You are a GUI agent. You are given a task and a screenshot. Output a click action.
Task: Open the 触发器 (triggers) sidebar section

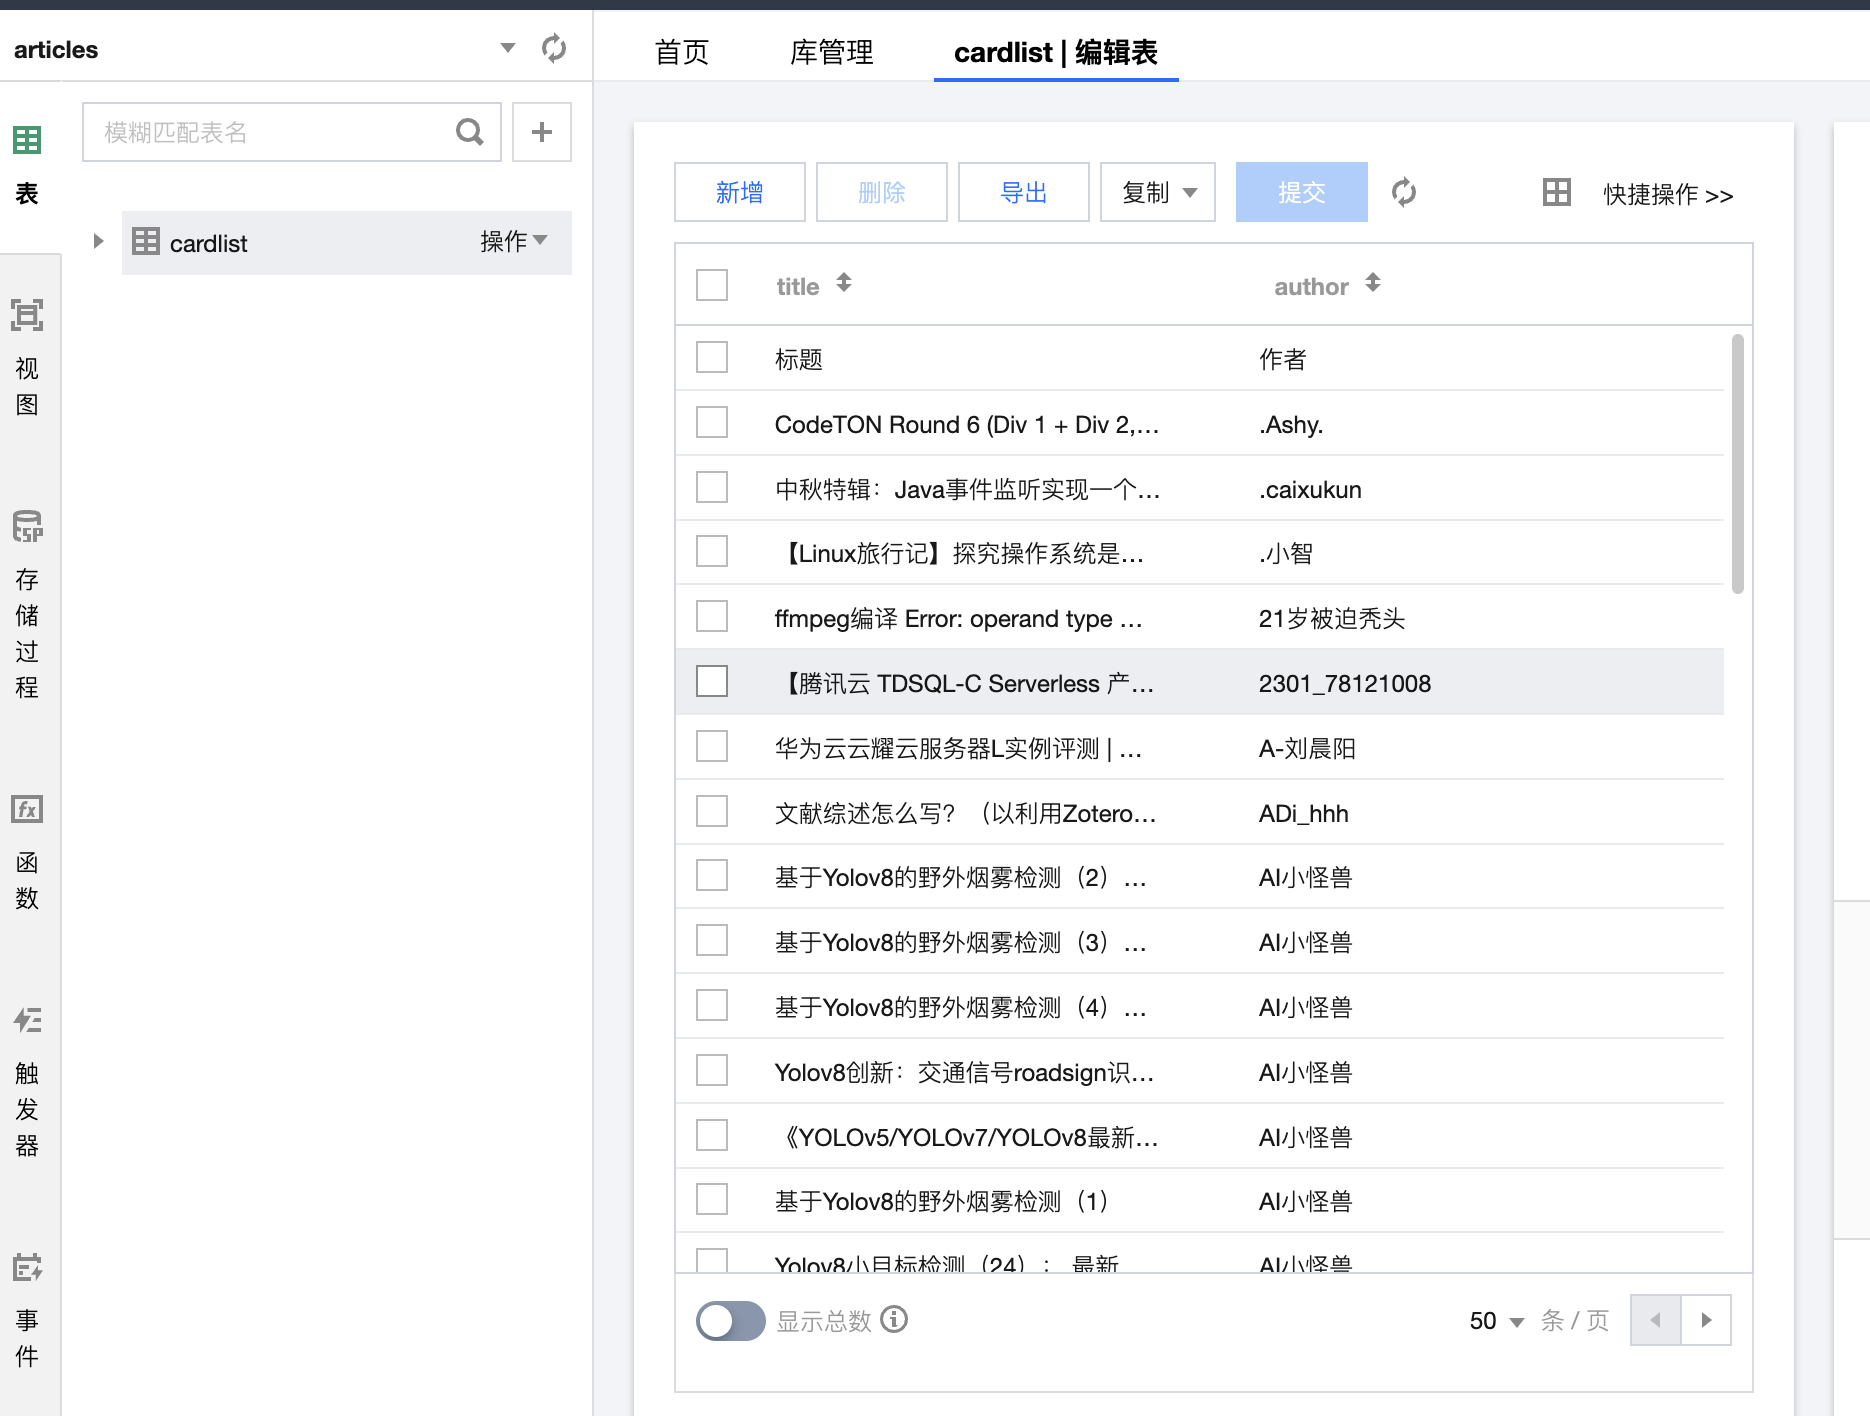click(27, 1083)
